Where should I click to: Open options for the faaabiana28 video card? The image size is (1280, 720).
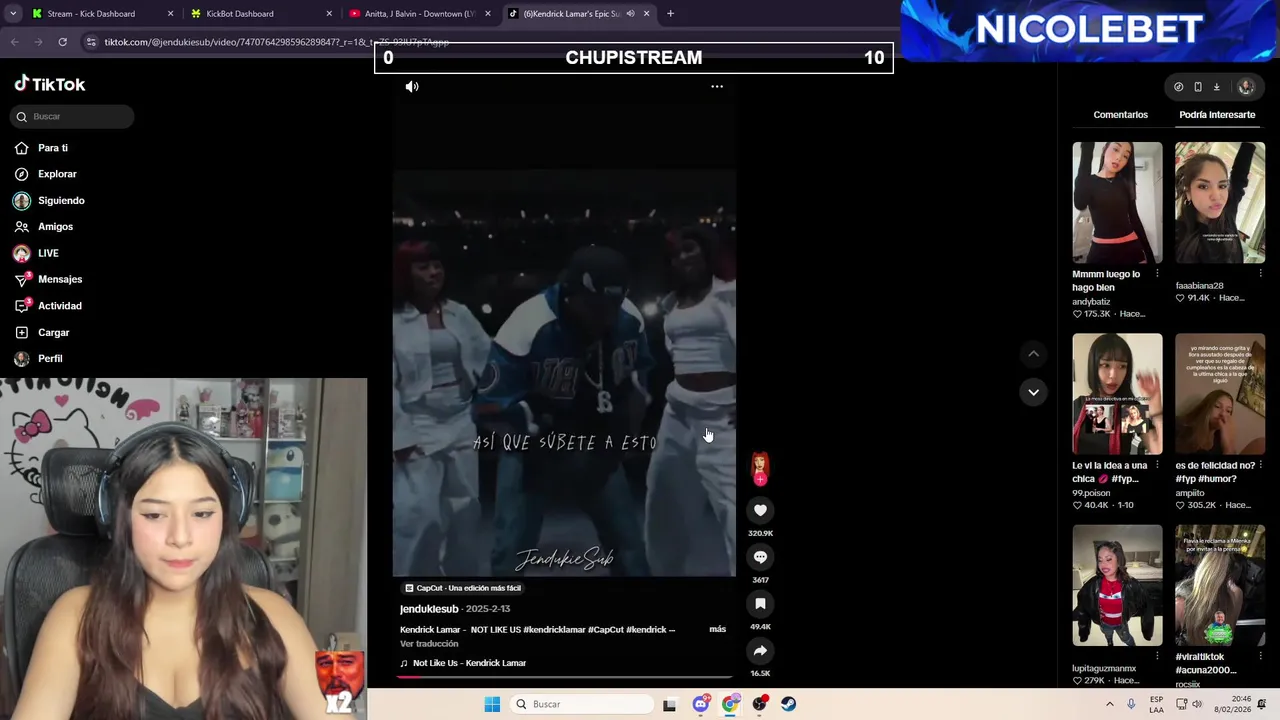click(1260, 274)
